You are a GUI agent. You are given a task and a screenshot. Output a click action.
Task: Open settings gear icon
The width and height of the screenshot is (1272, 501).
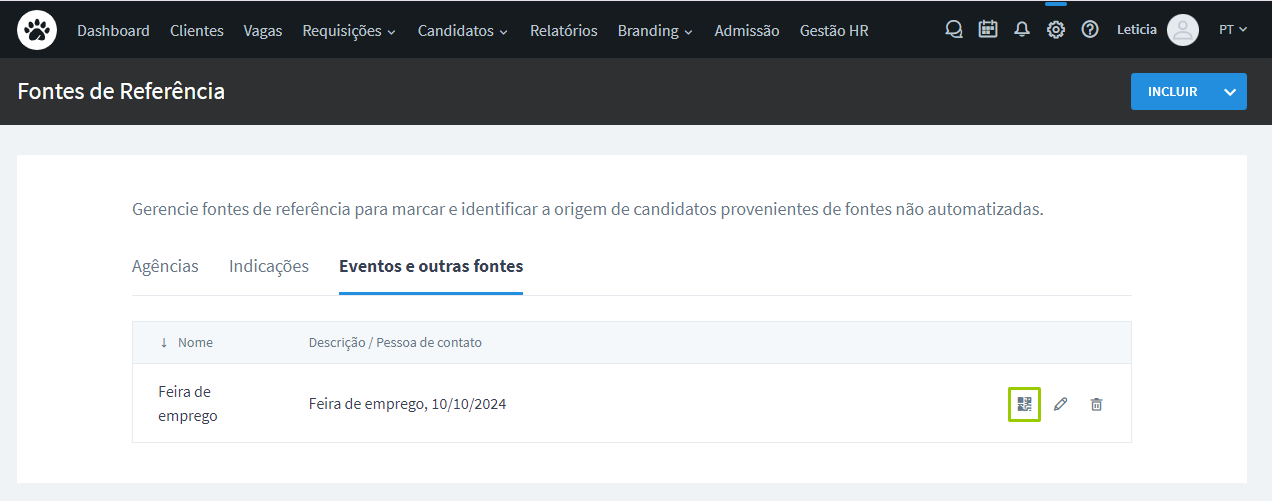pos(1055,30)
